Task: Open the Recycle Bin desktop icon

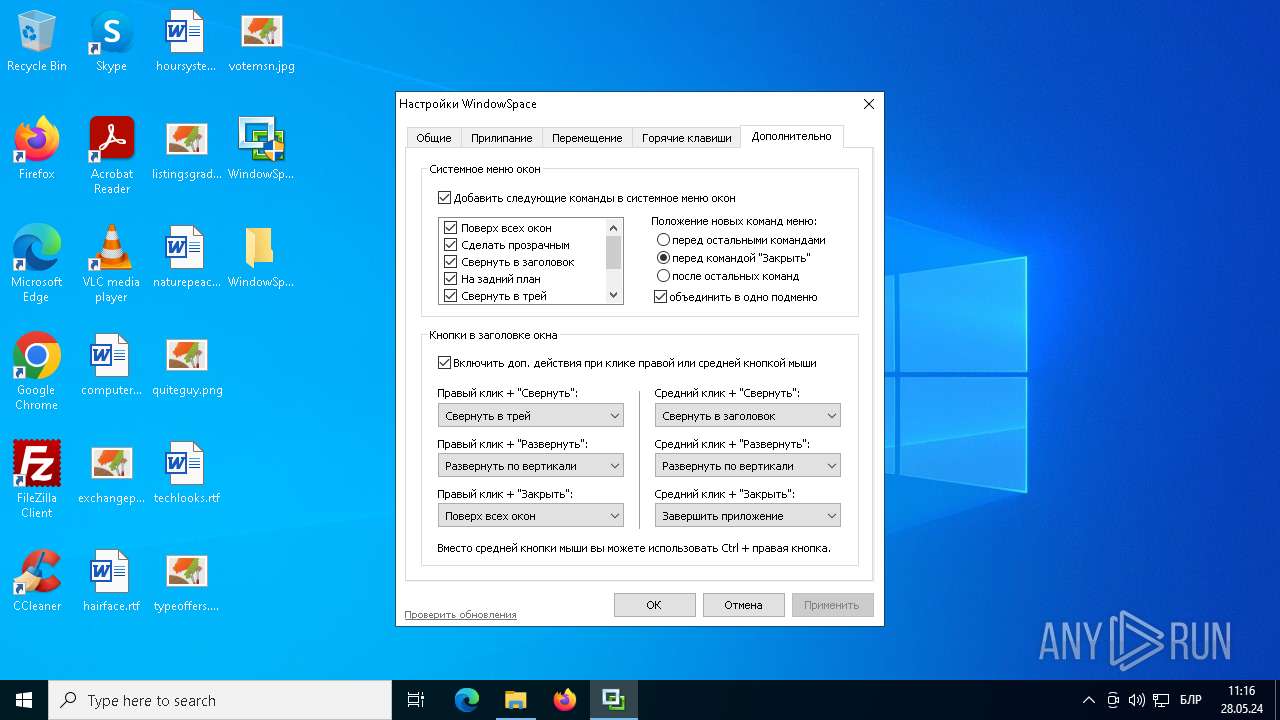Action: pos(37,42)
